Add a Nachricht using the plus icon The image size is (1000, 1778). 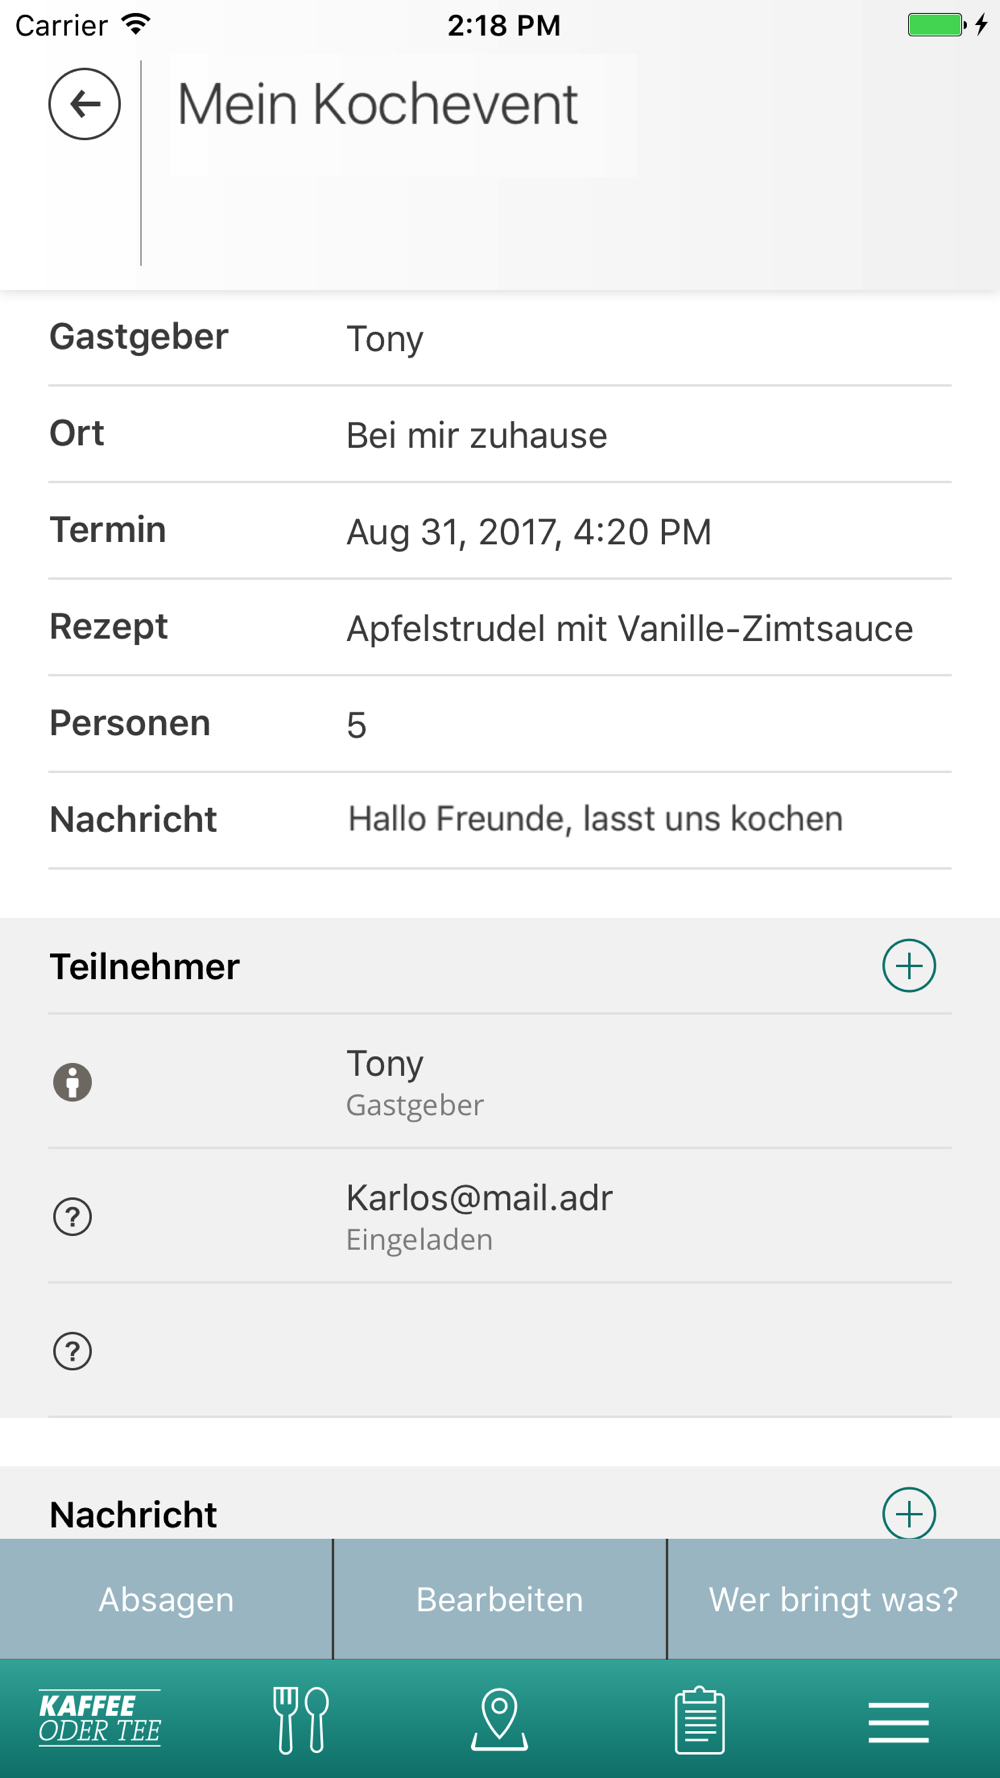tap(908, 1513)
